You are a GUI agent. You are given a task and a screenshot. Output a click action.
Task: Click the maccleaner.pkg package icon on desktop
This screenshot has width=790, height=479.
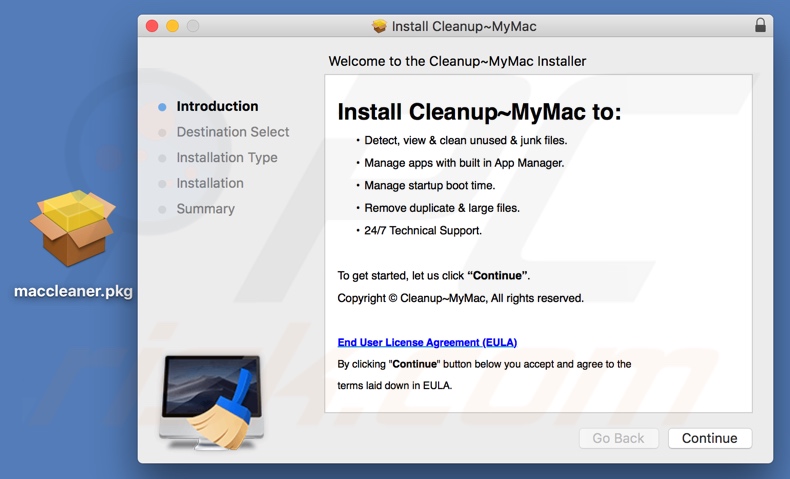pos(72,228)
